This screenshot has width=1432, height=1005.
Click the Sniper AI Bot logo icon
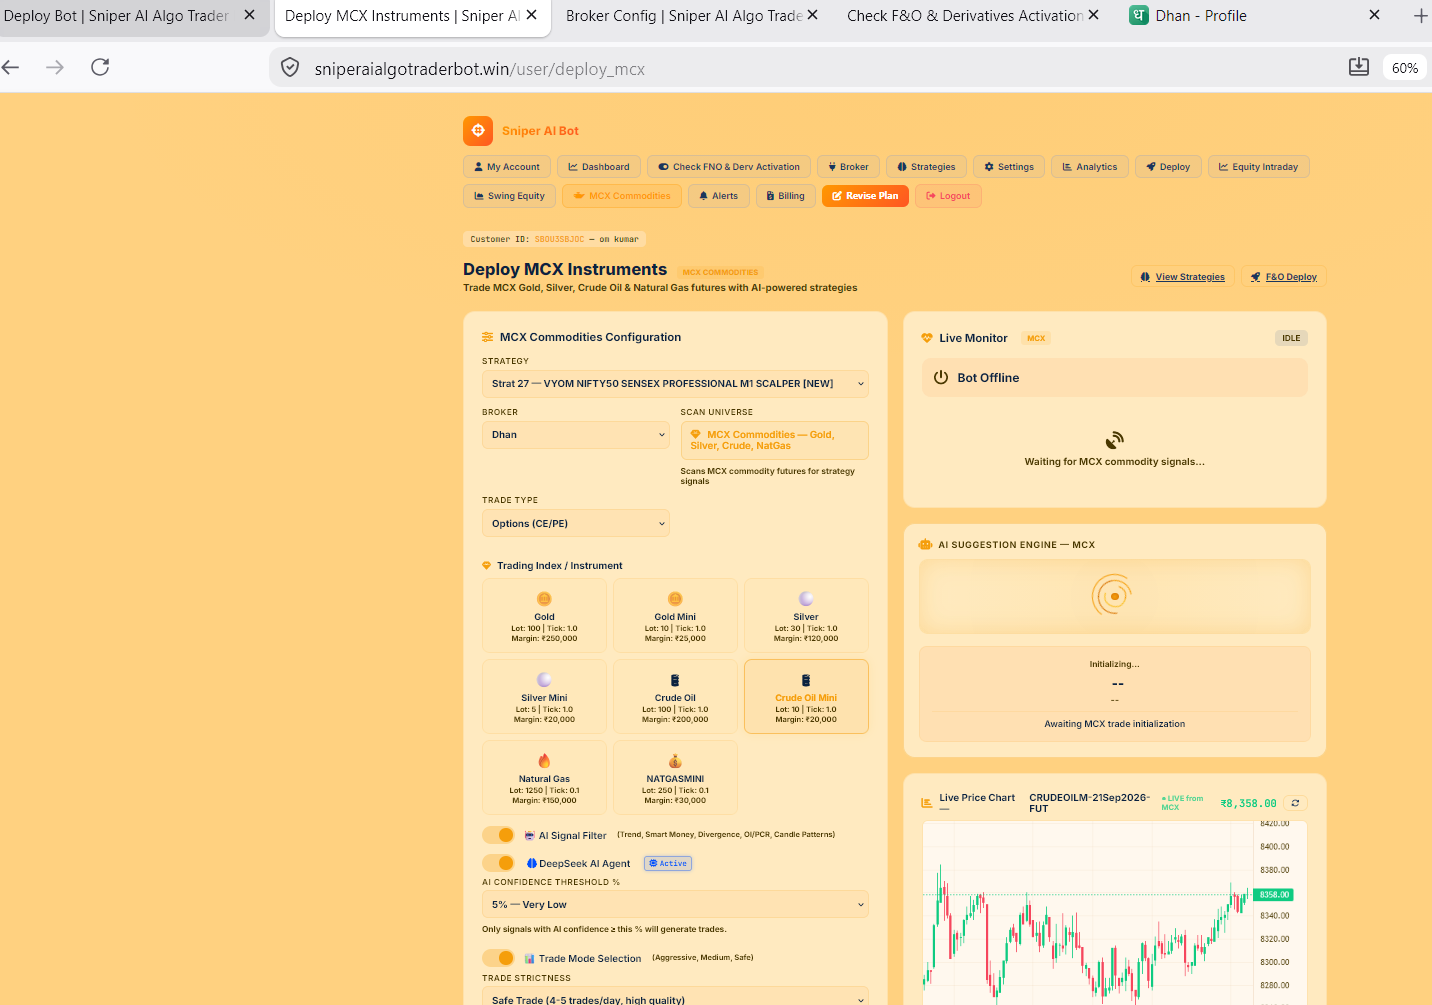(x=478, y=131)
